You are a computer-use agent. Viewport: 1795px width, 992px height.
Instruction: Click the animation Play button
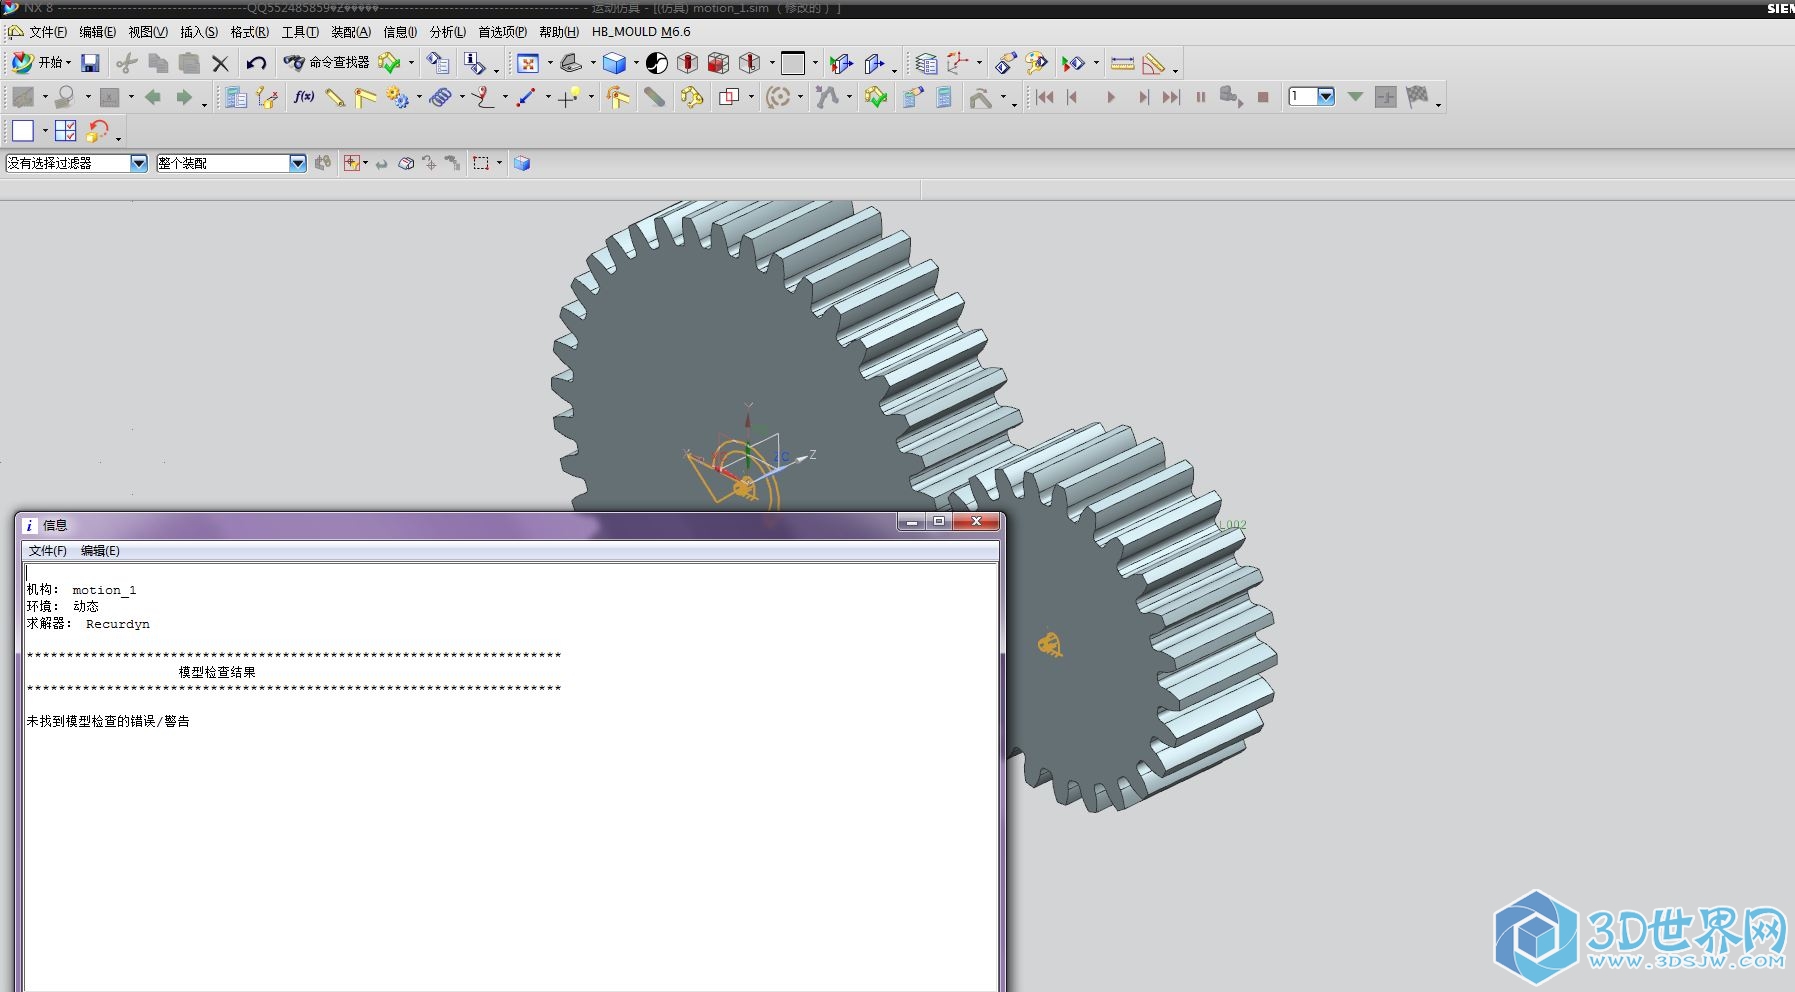coord(1110,97)
